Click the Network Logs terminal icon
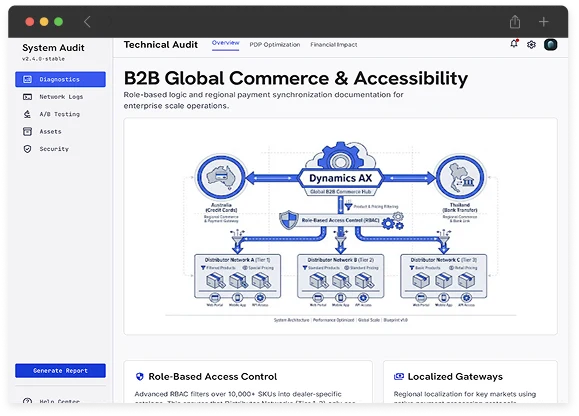This screenshot has height=416, width=579. [27, 97]
